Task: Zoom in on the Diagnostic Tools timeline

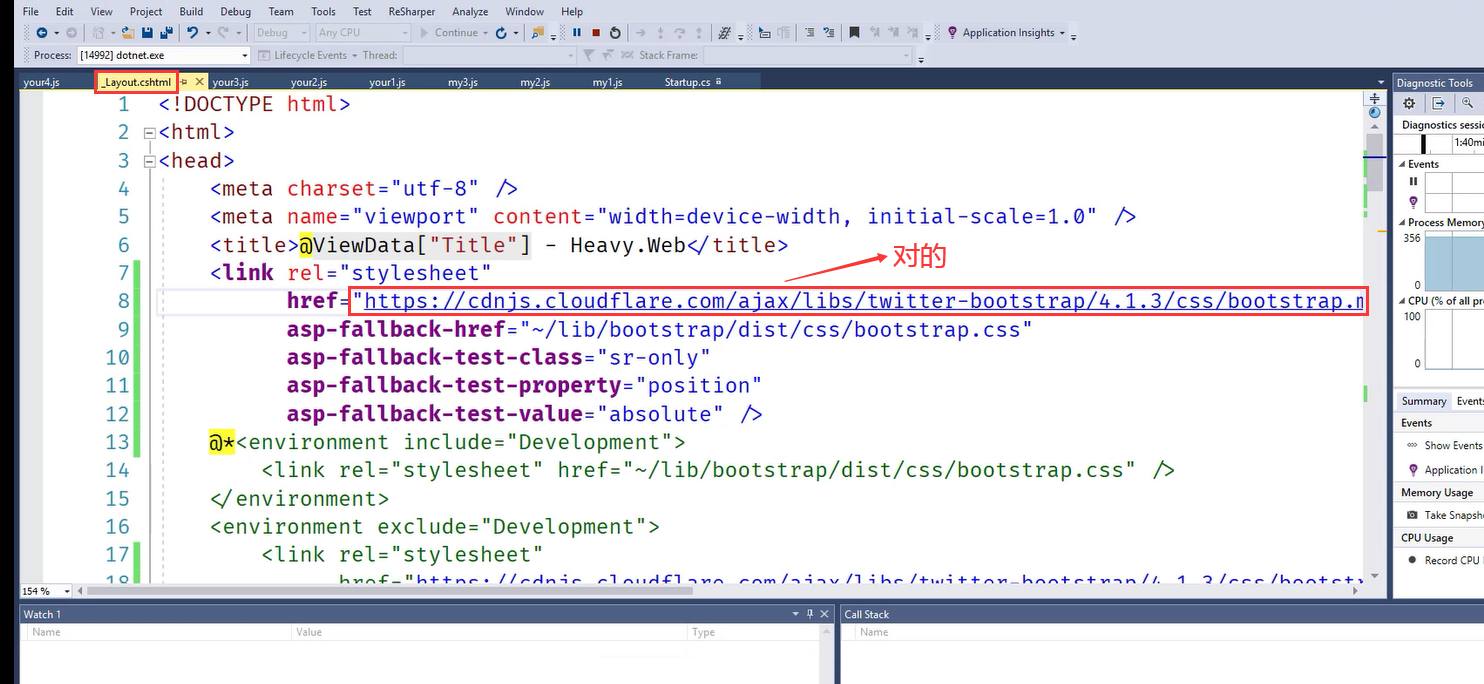Action: [x=1467, y=103]
